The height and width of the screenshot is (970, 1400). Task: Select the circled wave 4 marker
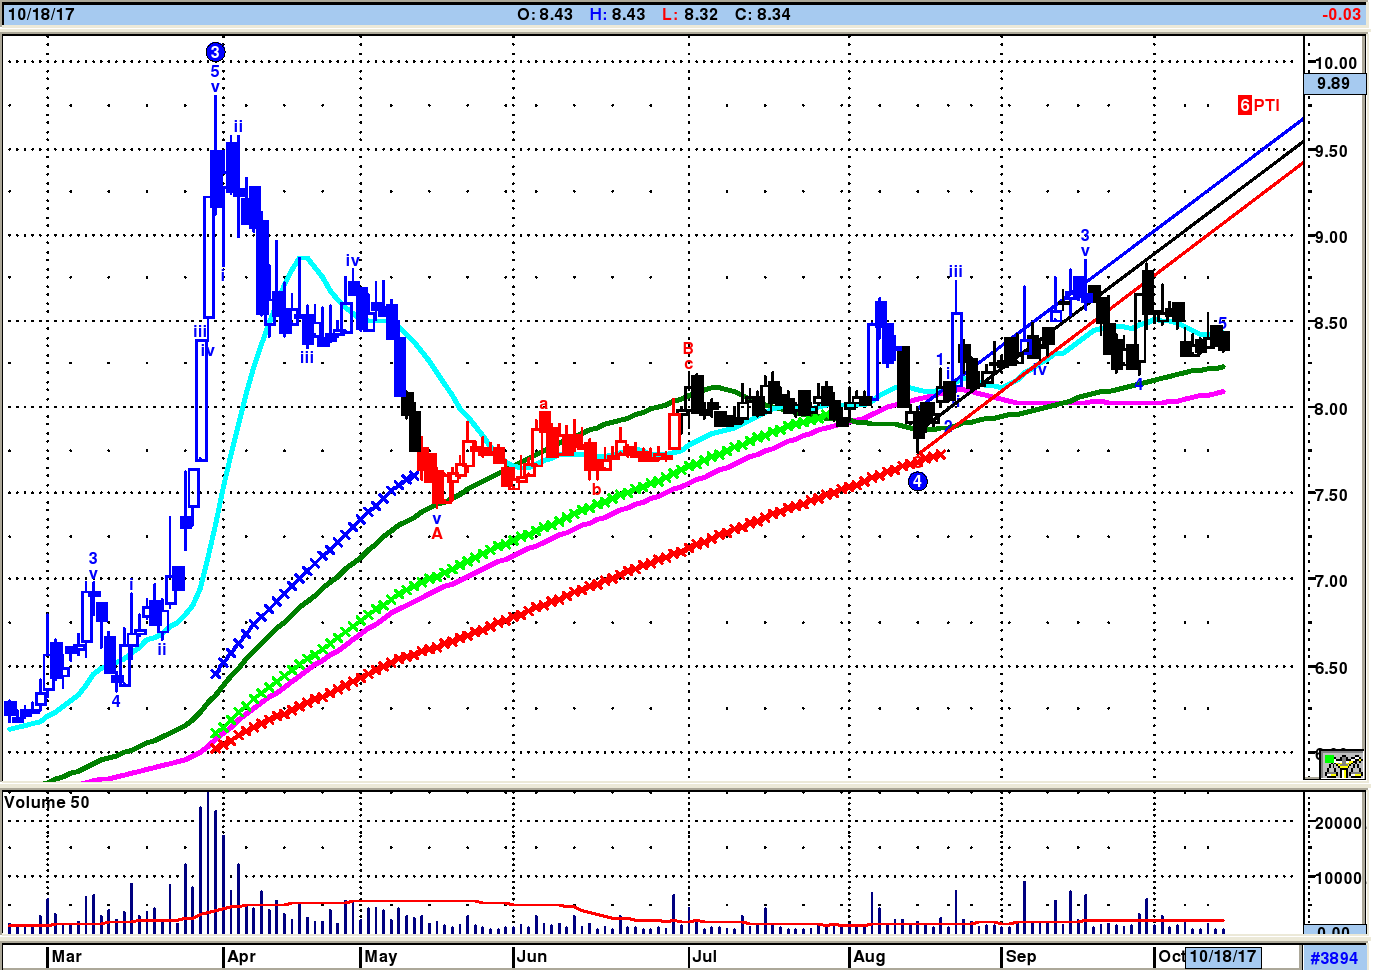click(x=917, y=481)
